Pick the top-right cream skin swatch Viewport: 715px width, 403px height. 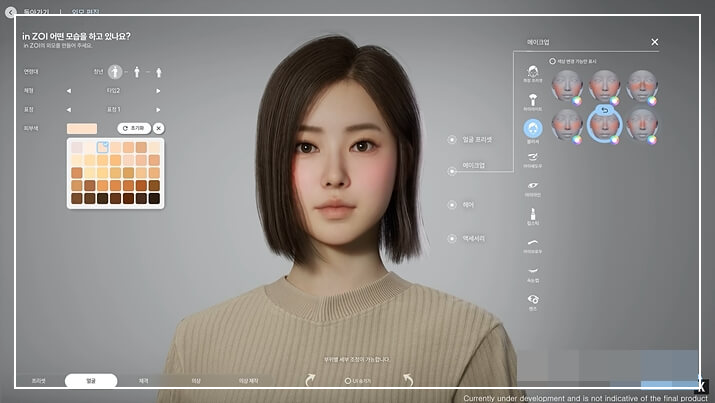pos(154,147)
